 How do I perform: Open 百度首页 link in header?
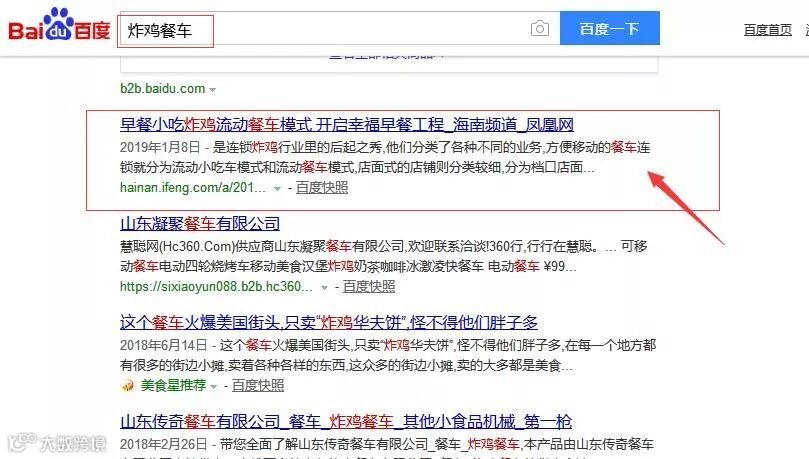pyautogui.click(x=767, y=30)
